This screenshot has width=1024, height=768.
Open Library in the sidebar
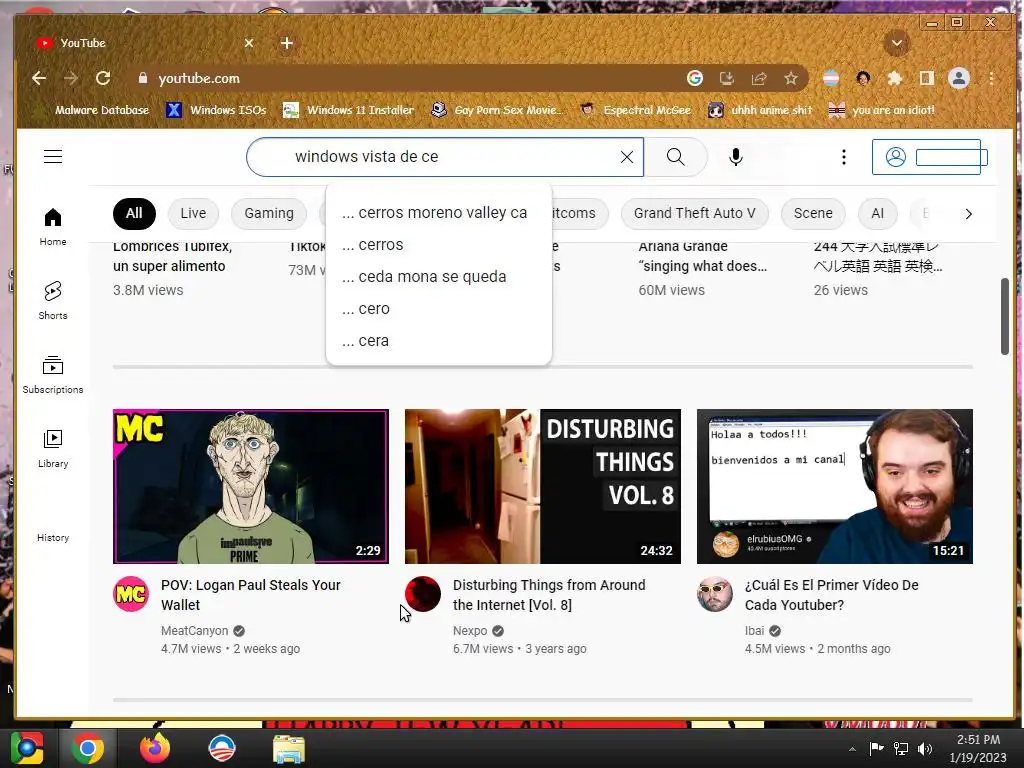53,449
